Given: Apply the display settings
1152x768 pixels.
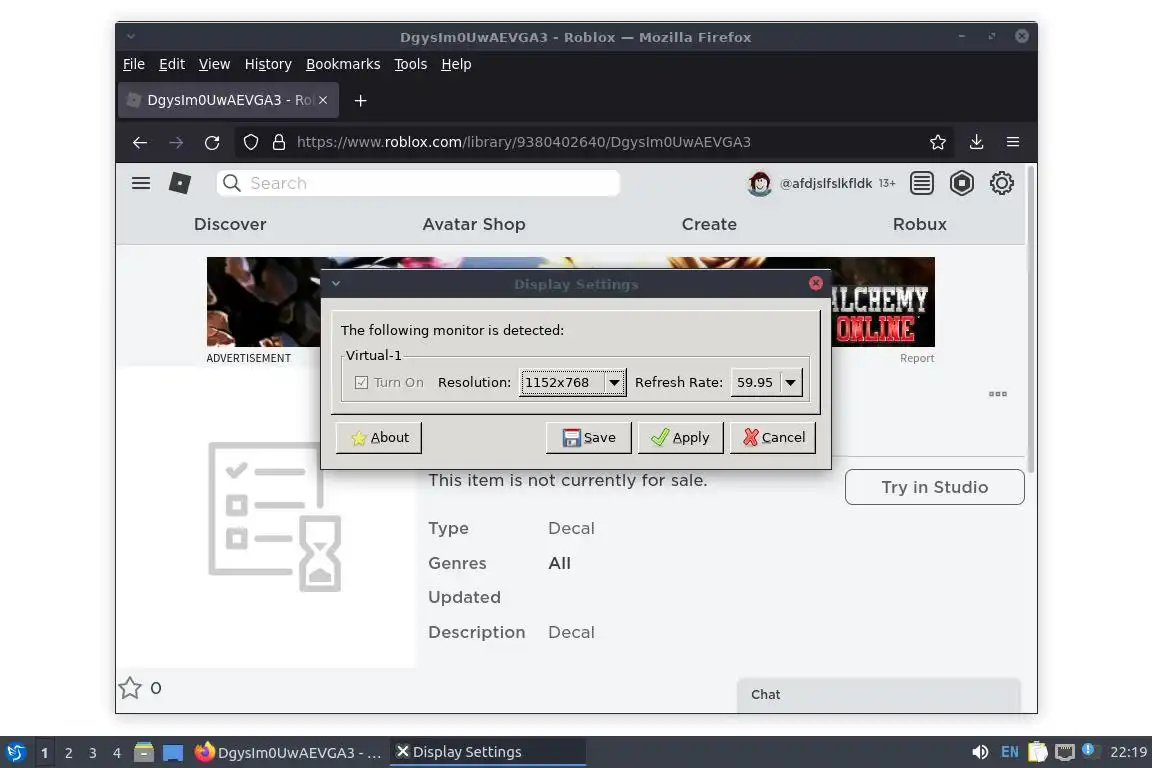Looking at the screenshot, I should pos(680,437).
